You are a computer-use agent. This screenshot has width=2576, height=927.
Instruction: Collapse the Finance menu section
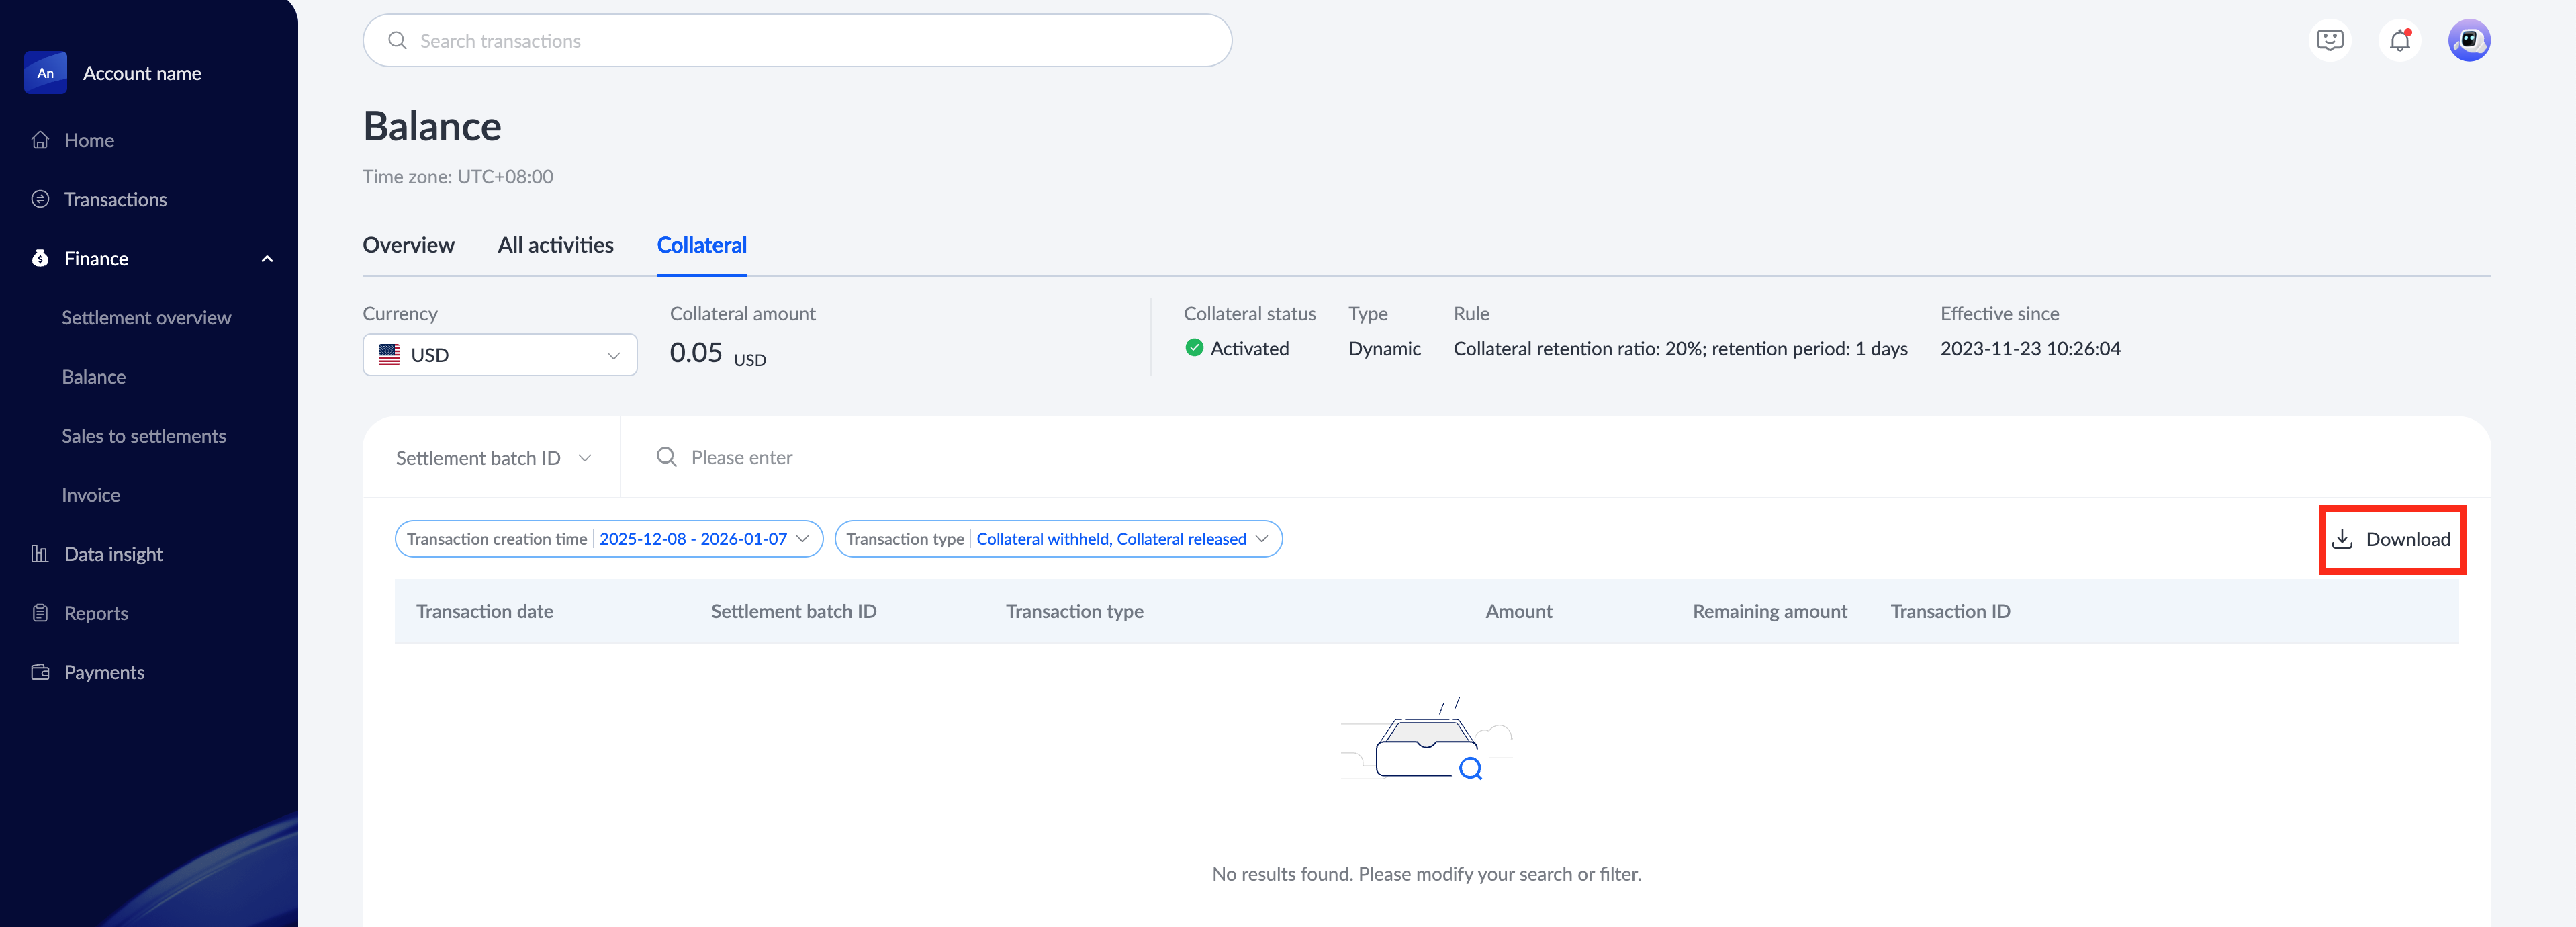[267, 259]
